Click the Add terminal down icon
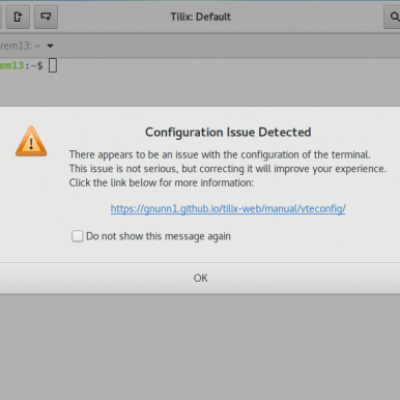This screenshot has width=400, height=400. point(46,17)
